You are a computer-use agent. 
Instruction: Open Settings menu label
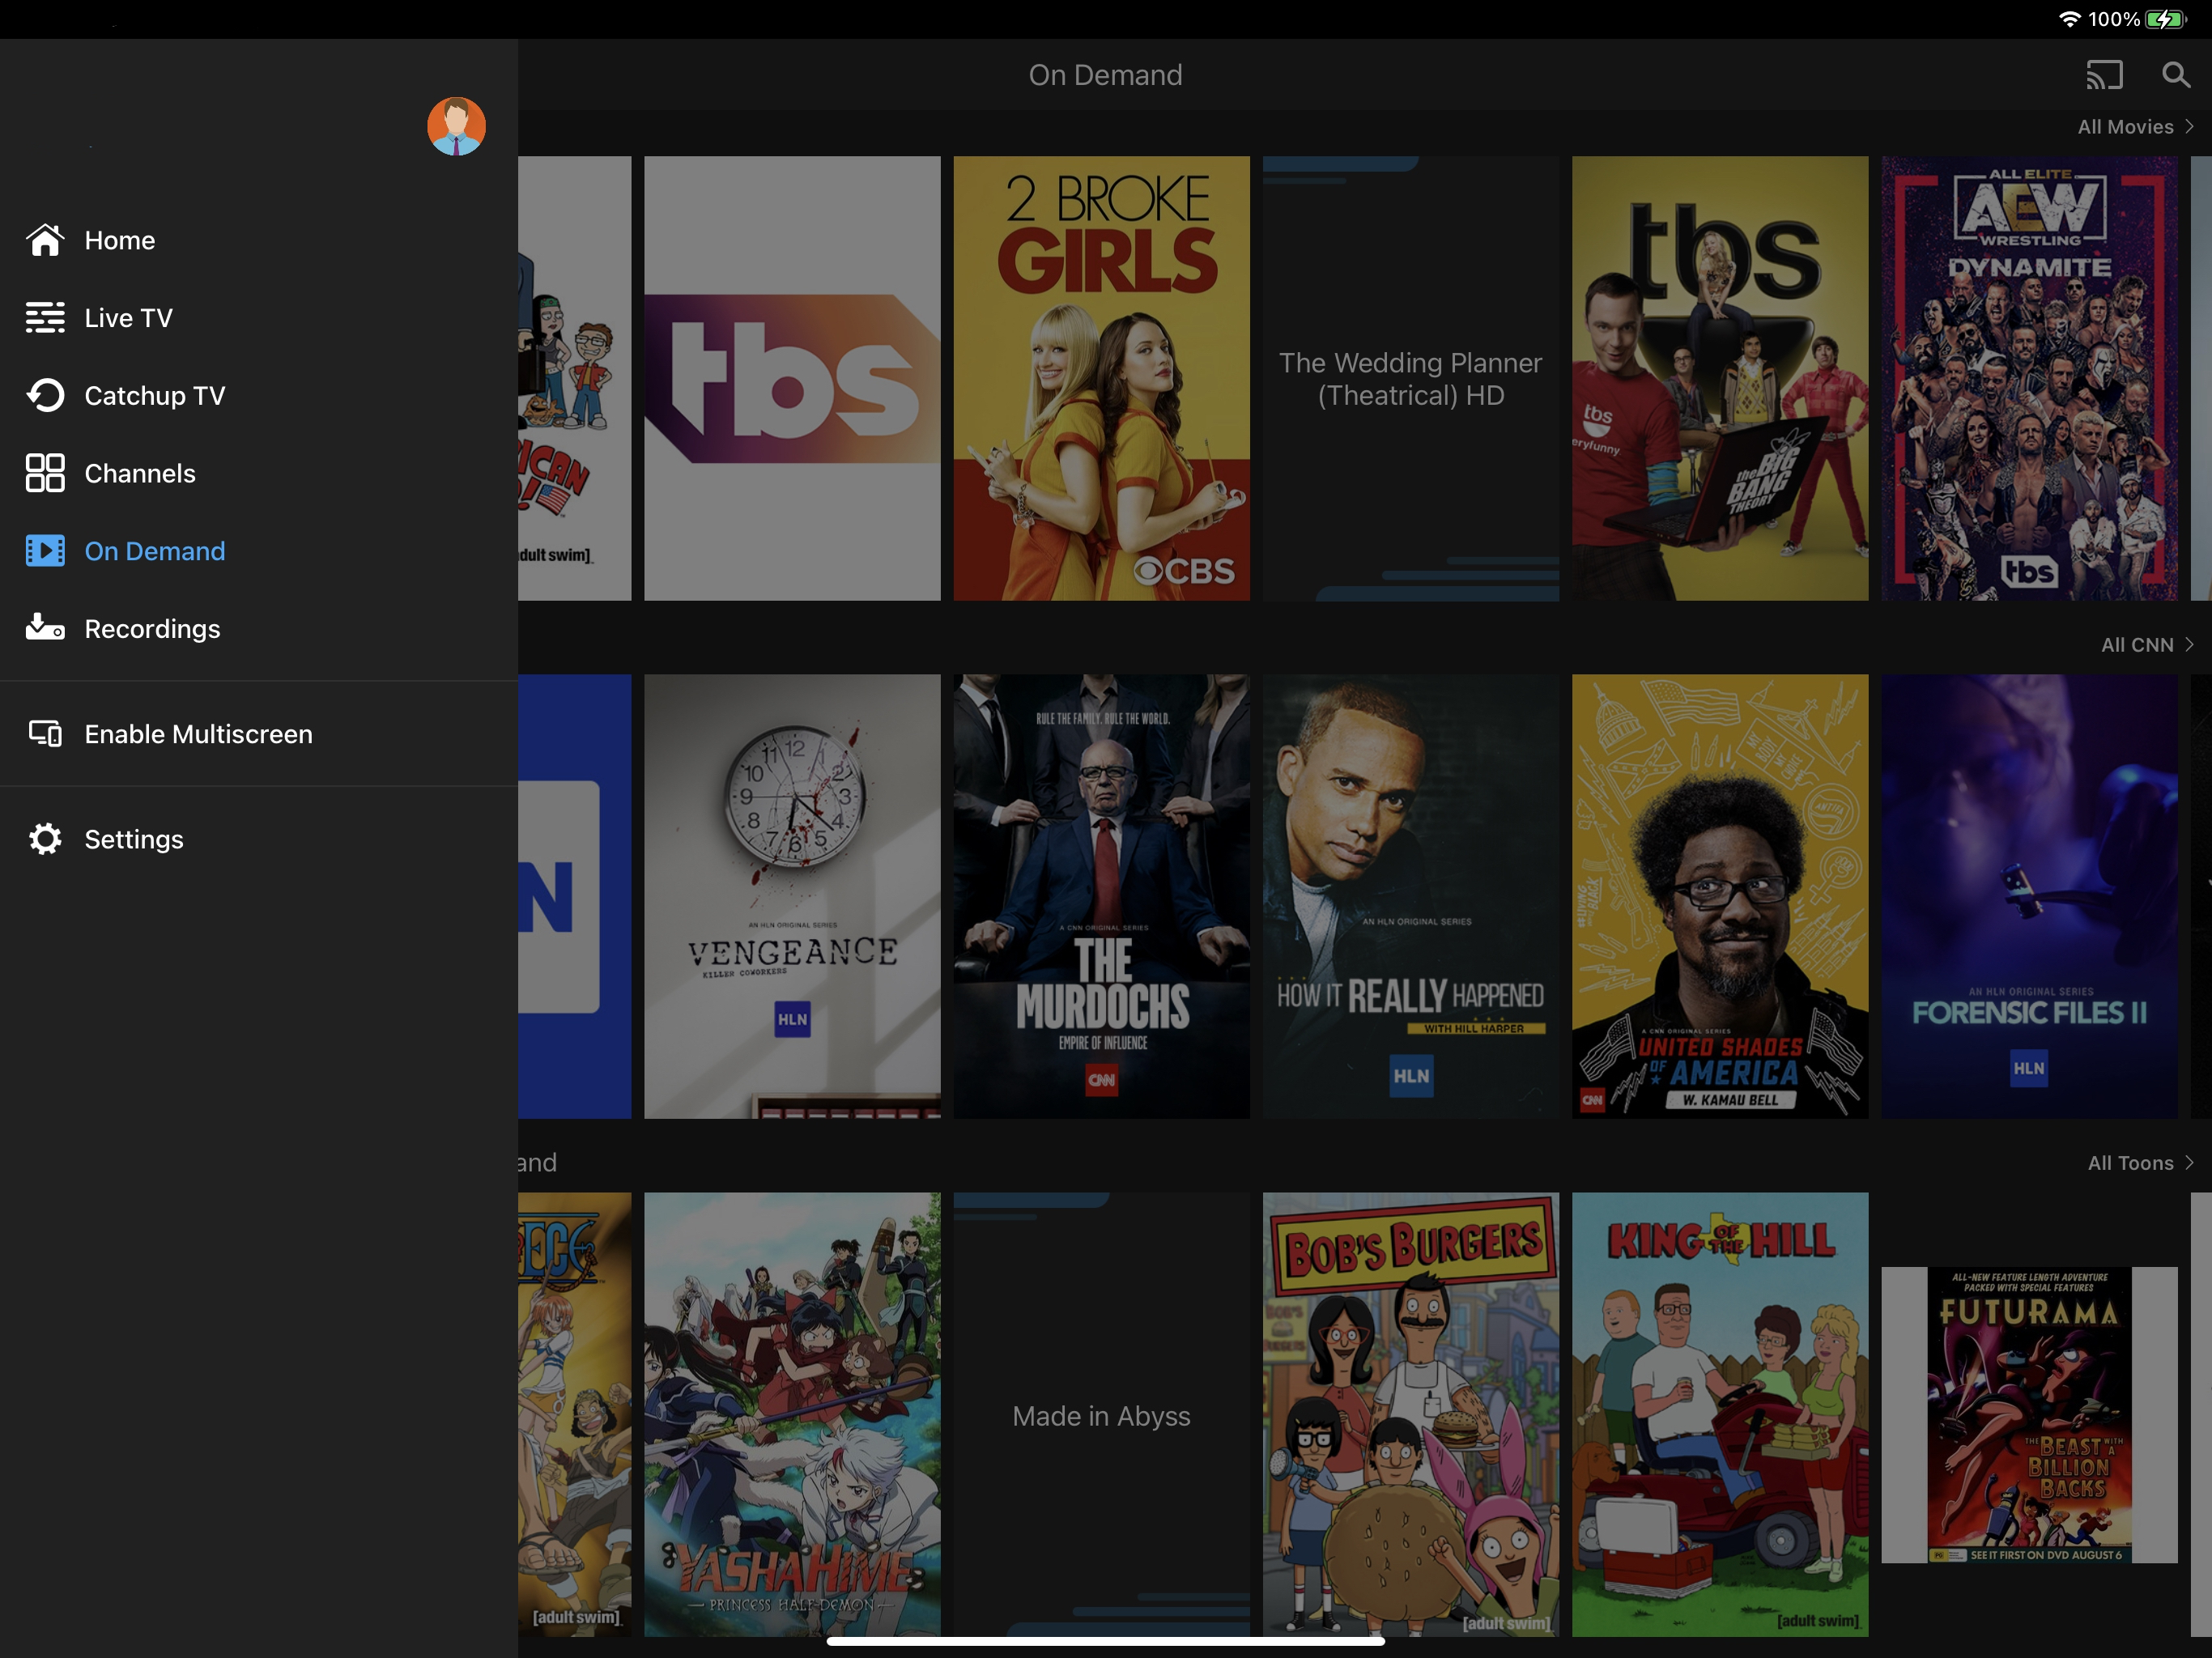[x=134, y=839]
